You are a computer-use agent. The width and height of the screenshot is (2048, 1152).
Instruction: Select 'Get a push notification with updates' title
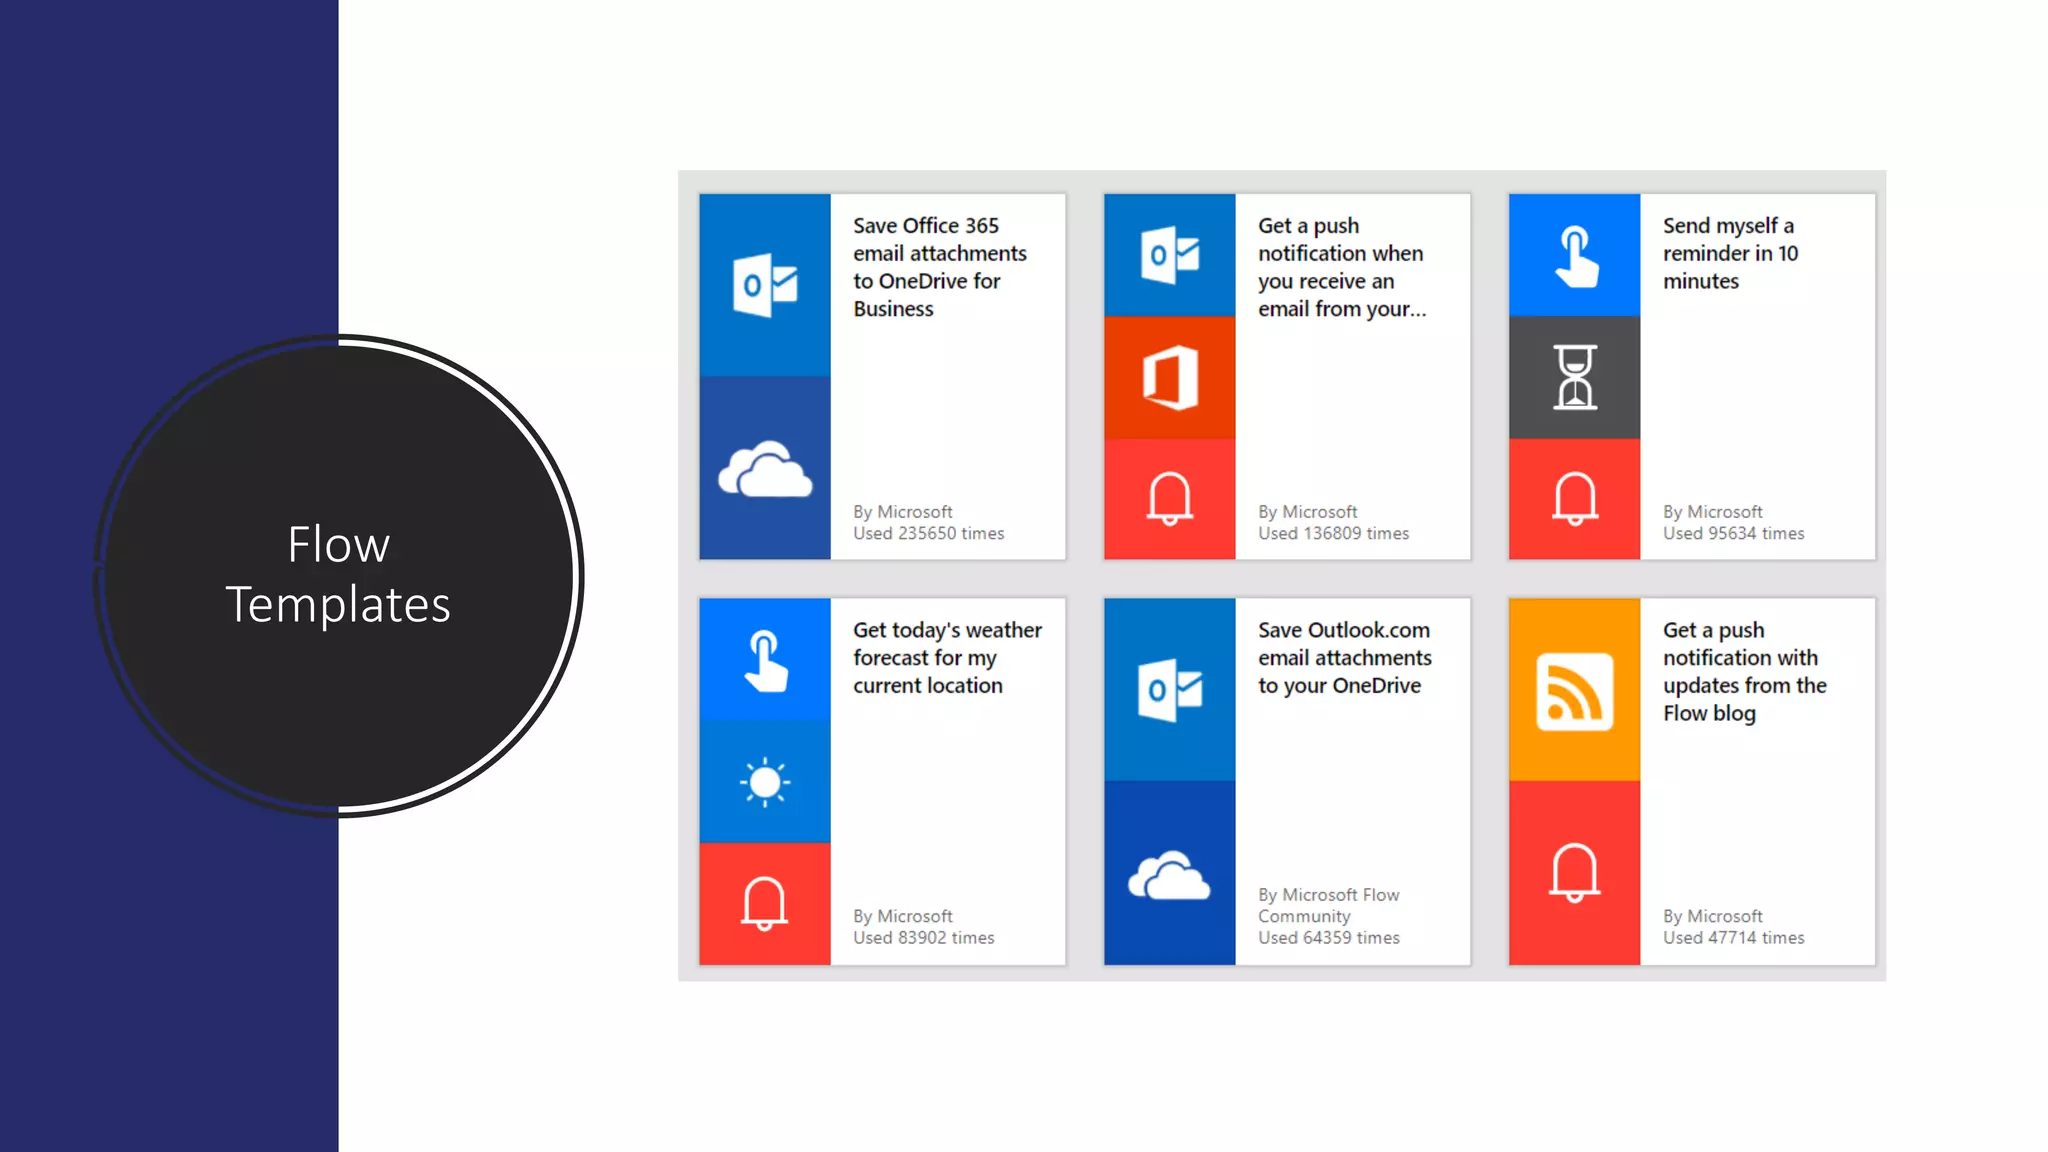[1744, 671]
